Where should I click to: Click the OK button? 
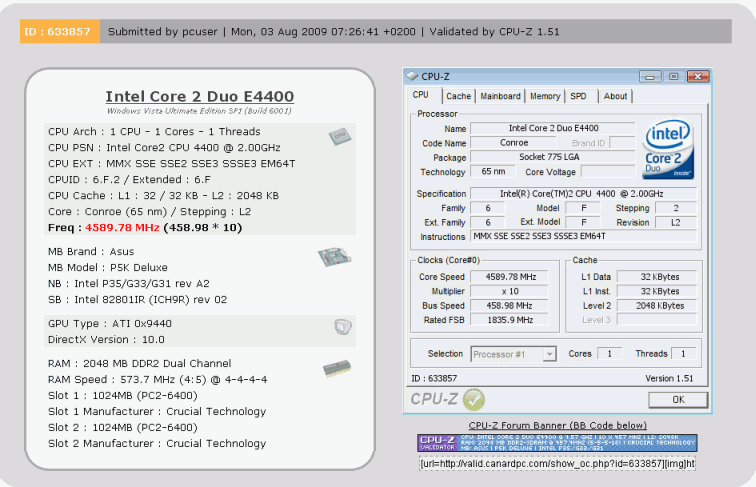[x=678, y=400]
